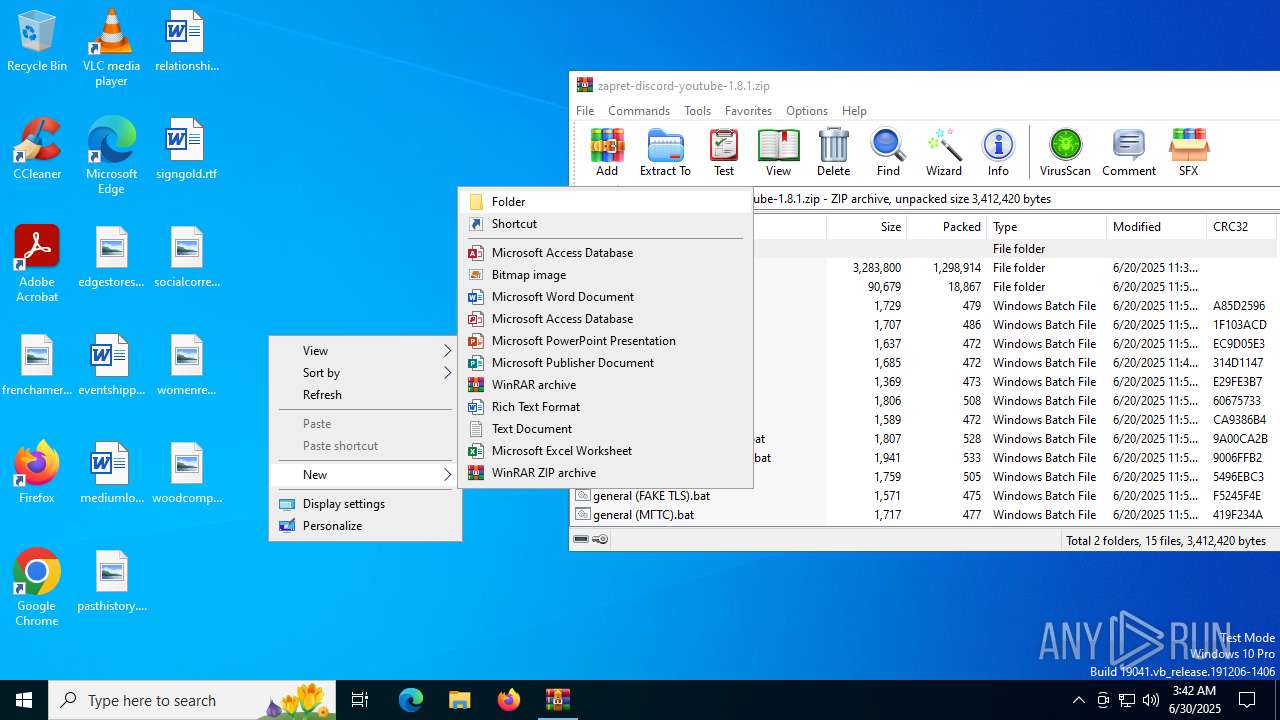
Task: Create a new Folder from the submenu
Action: click(605, 201)
